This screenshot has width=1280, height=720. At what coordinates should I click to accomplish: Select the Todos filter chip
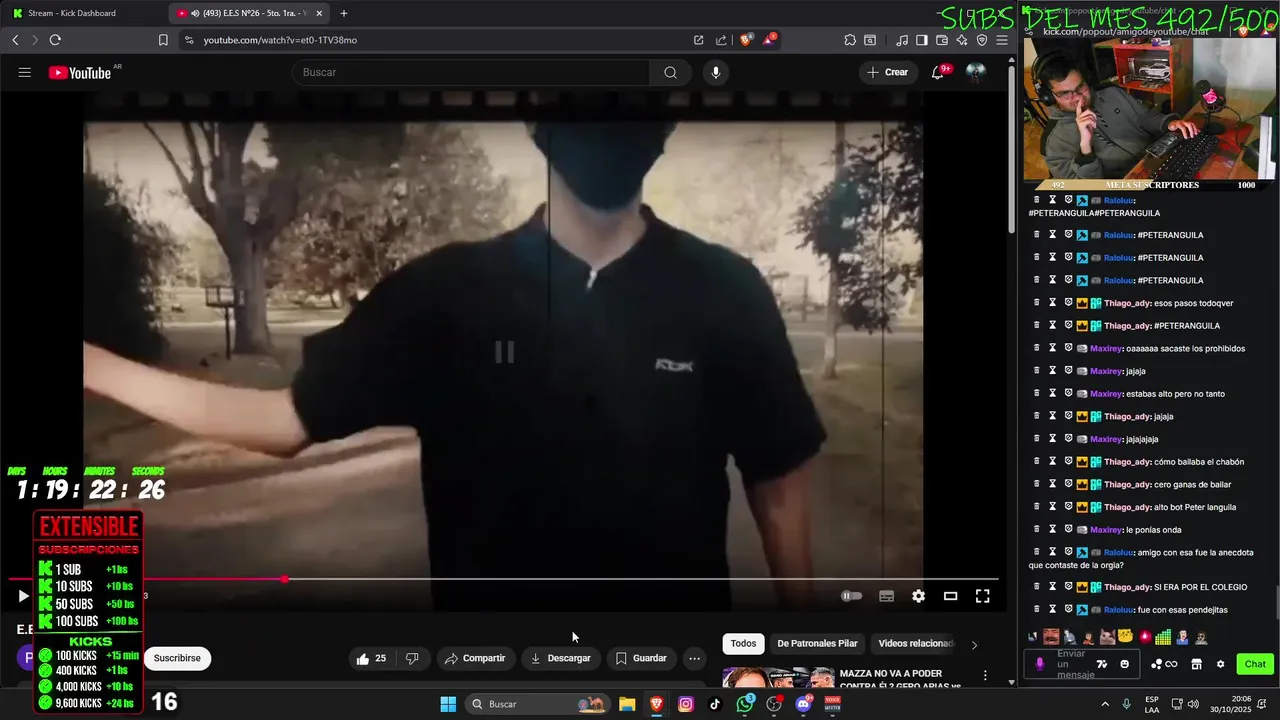pos(743,644)
